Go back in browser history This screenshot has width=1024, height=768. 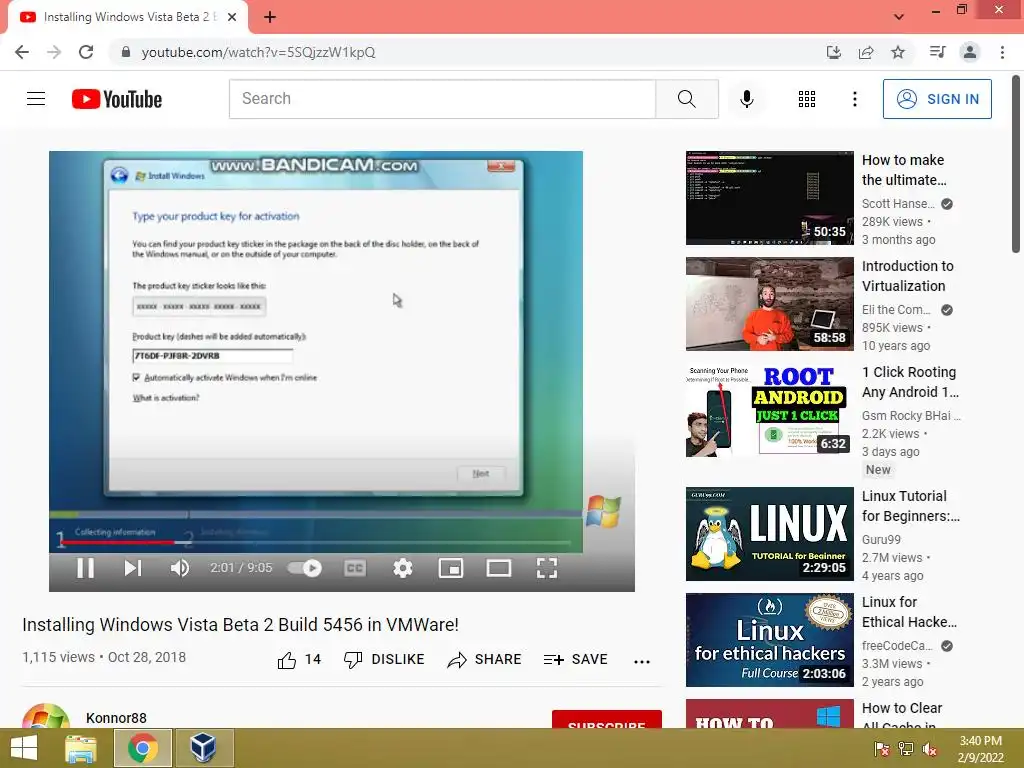[x=22, y=52]
